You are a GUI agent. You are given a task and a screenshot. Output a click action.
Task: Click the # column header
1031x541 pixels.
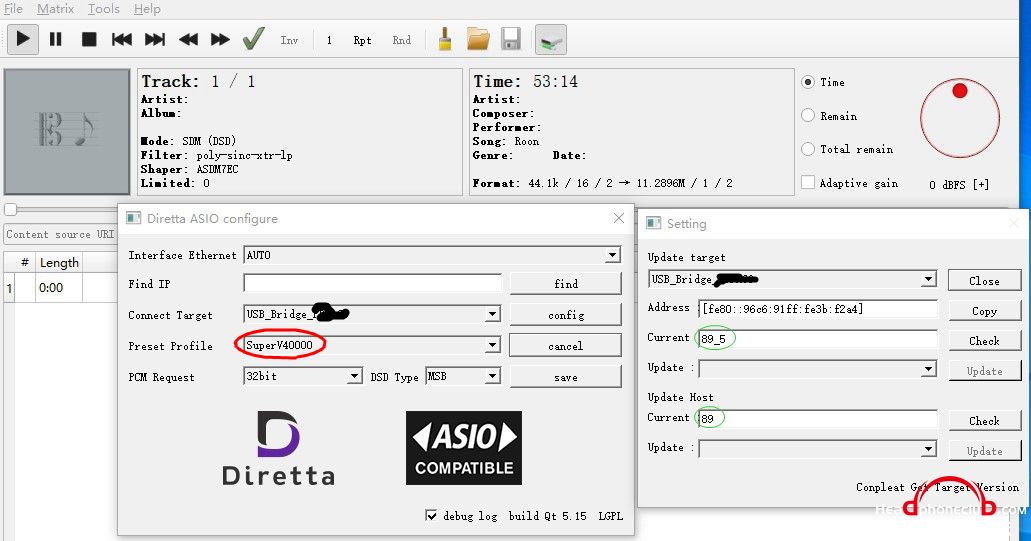[x=24, y=263]
